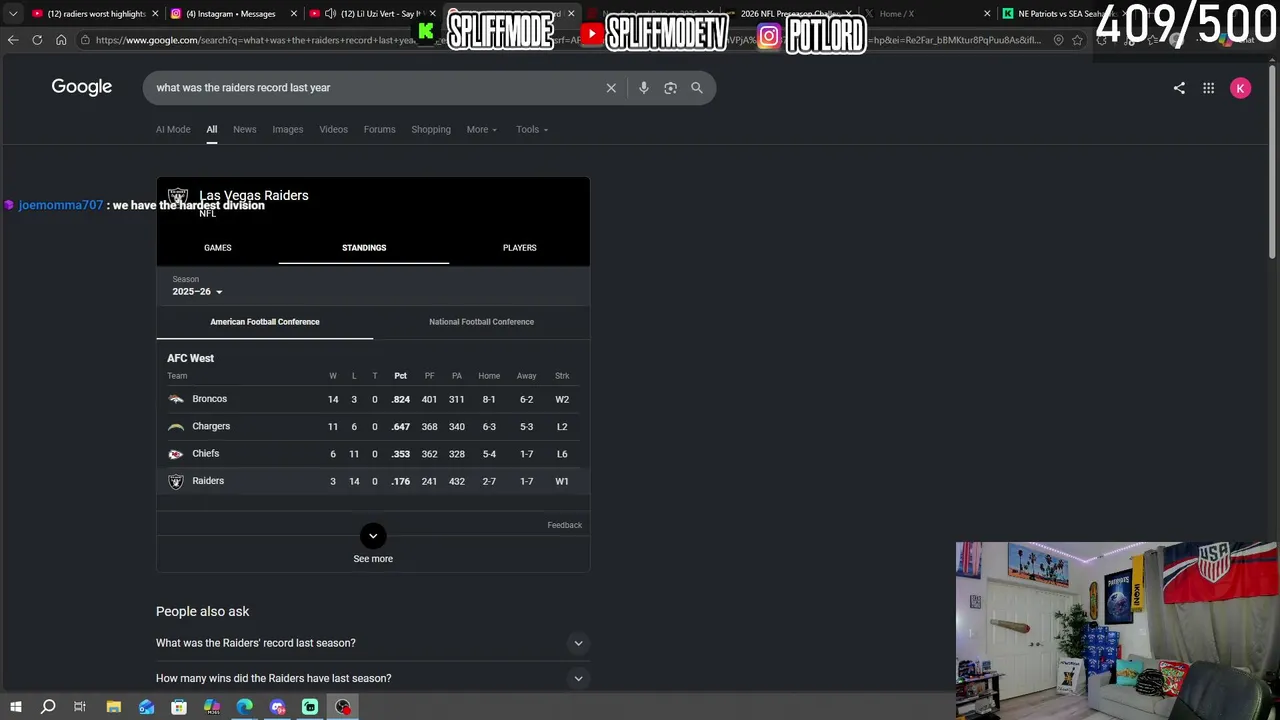Close the Instagram Messages tab

pyautogui.click(x=294, y=14)
